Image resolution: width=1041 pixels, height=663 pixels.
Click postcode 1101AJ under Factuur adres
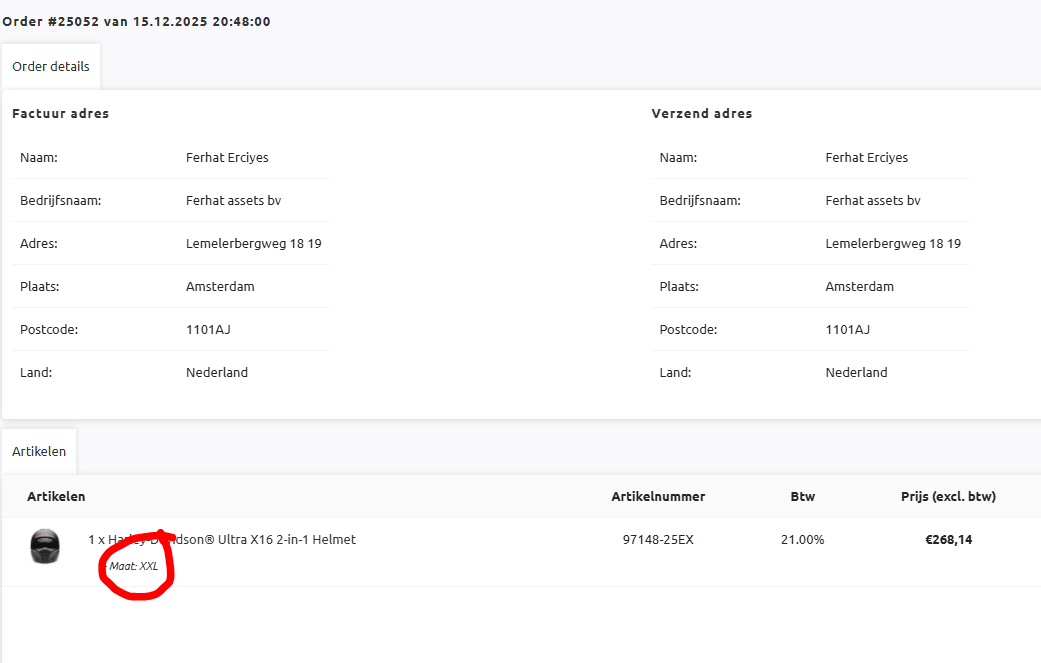(208, 329)
